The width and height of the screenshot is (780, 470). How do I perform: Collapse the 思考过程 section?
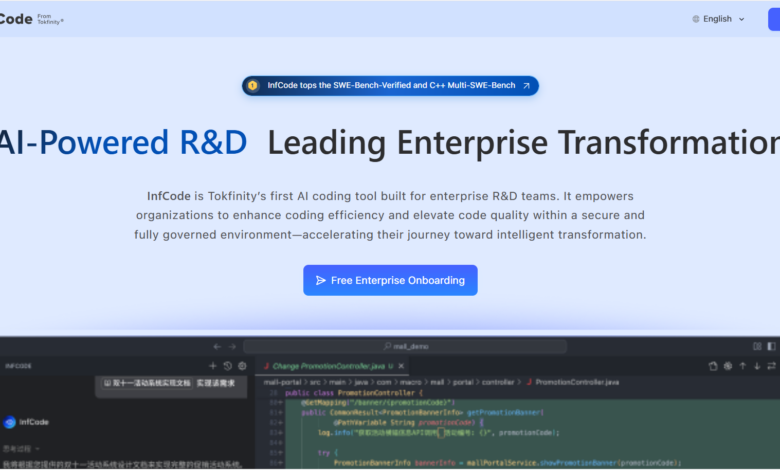coord(21,449)
